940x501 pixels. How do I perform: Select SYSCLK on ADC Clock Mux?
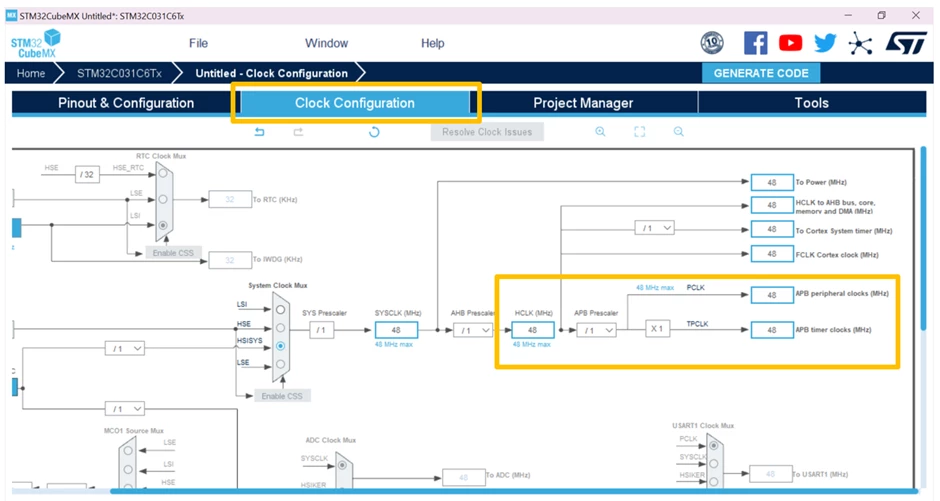(342, 465)
